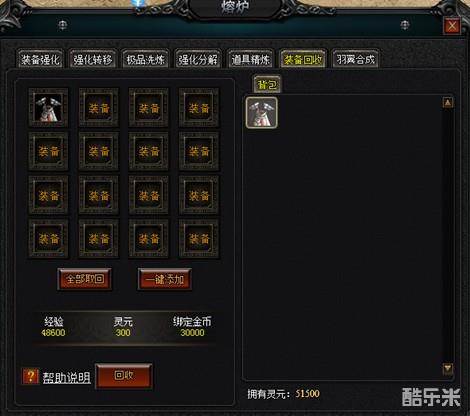Click the first 装备 slot in the bottom row
Viewport: 470px width, 416px height.
(x=48, y=238)
